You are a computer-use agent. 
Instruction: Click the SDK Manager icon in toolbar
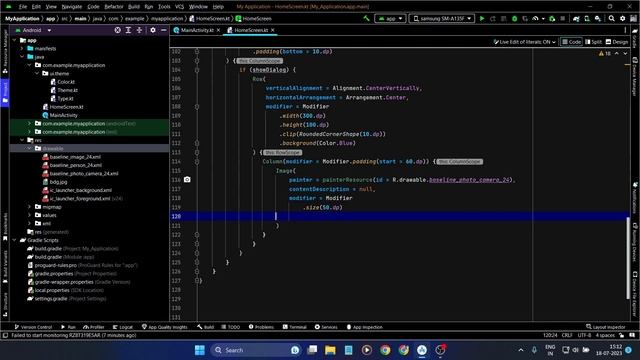click(598, 18)
